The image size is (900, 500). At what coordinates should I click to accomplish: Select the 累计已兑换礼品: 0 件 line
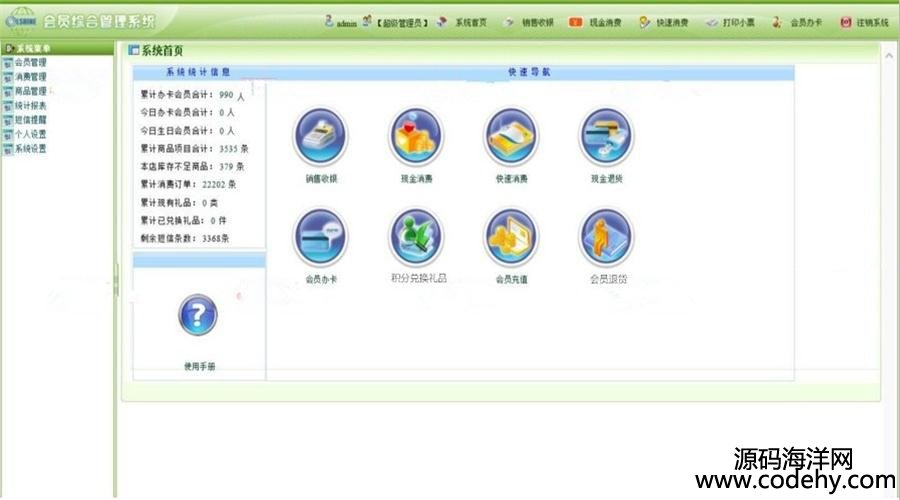point(184,220)
